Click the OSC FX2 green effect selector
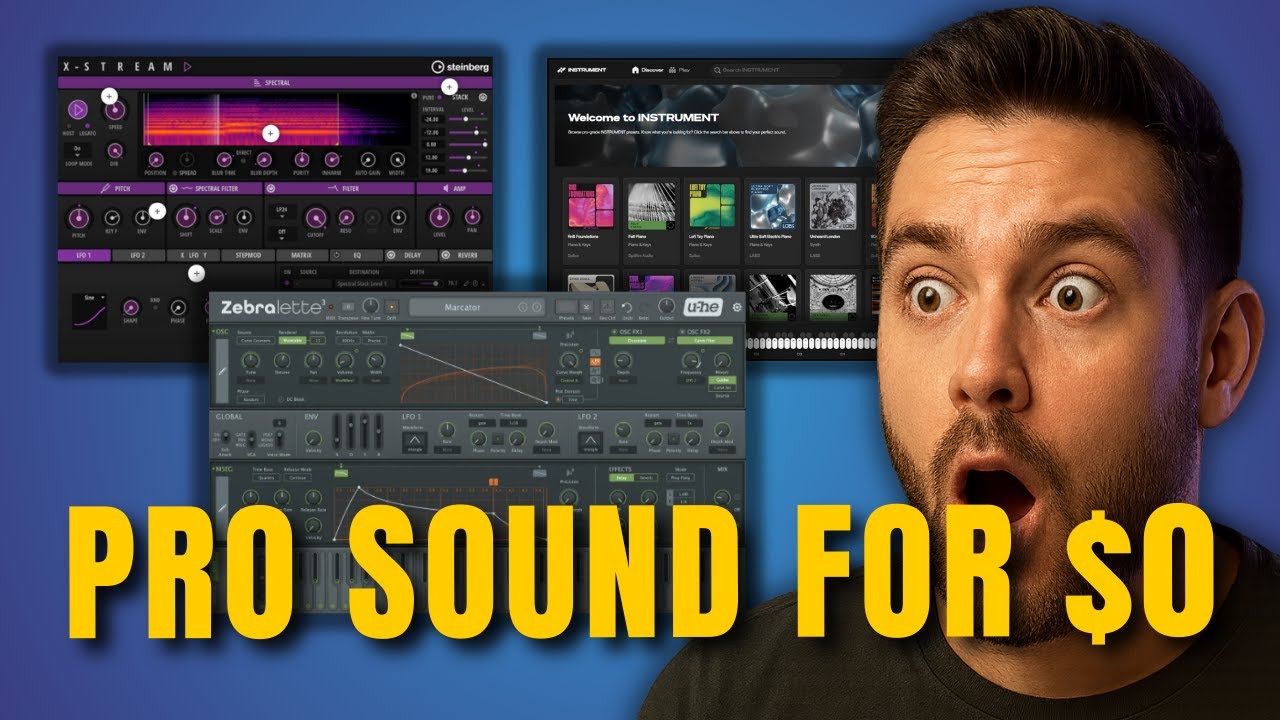Viewport: 1280px width, 720px height. point(705,340)
